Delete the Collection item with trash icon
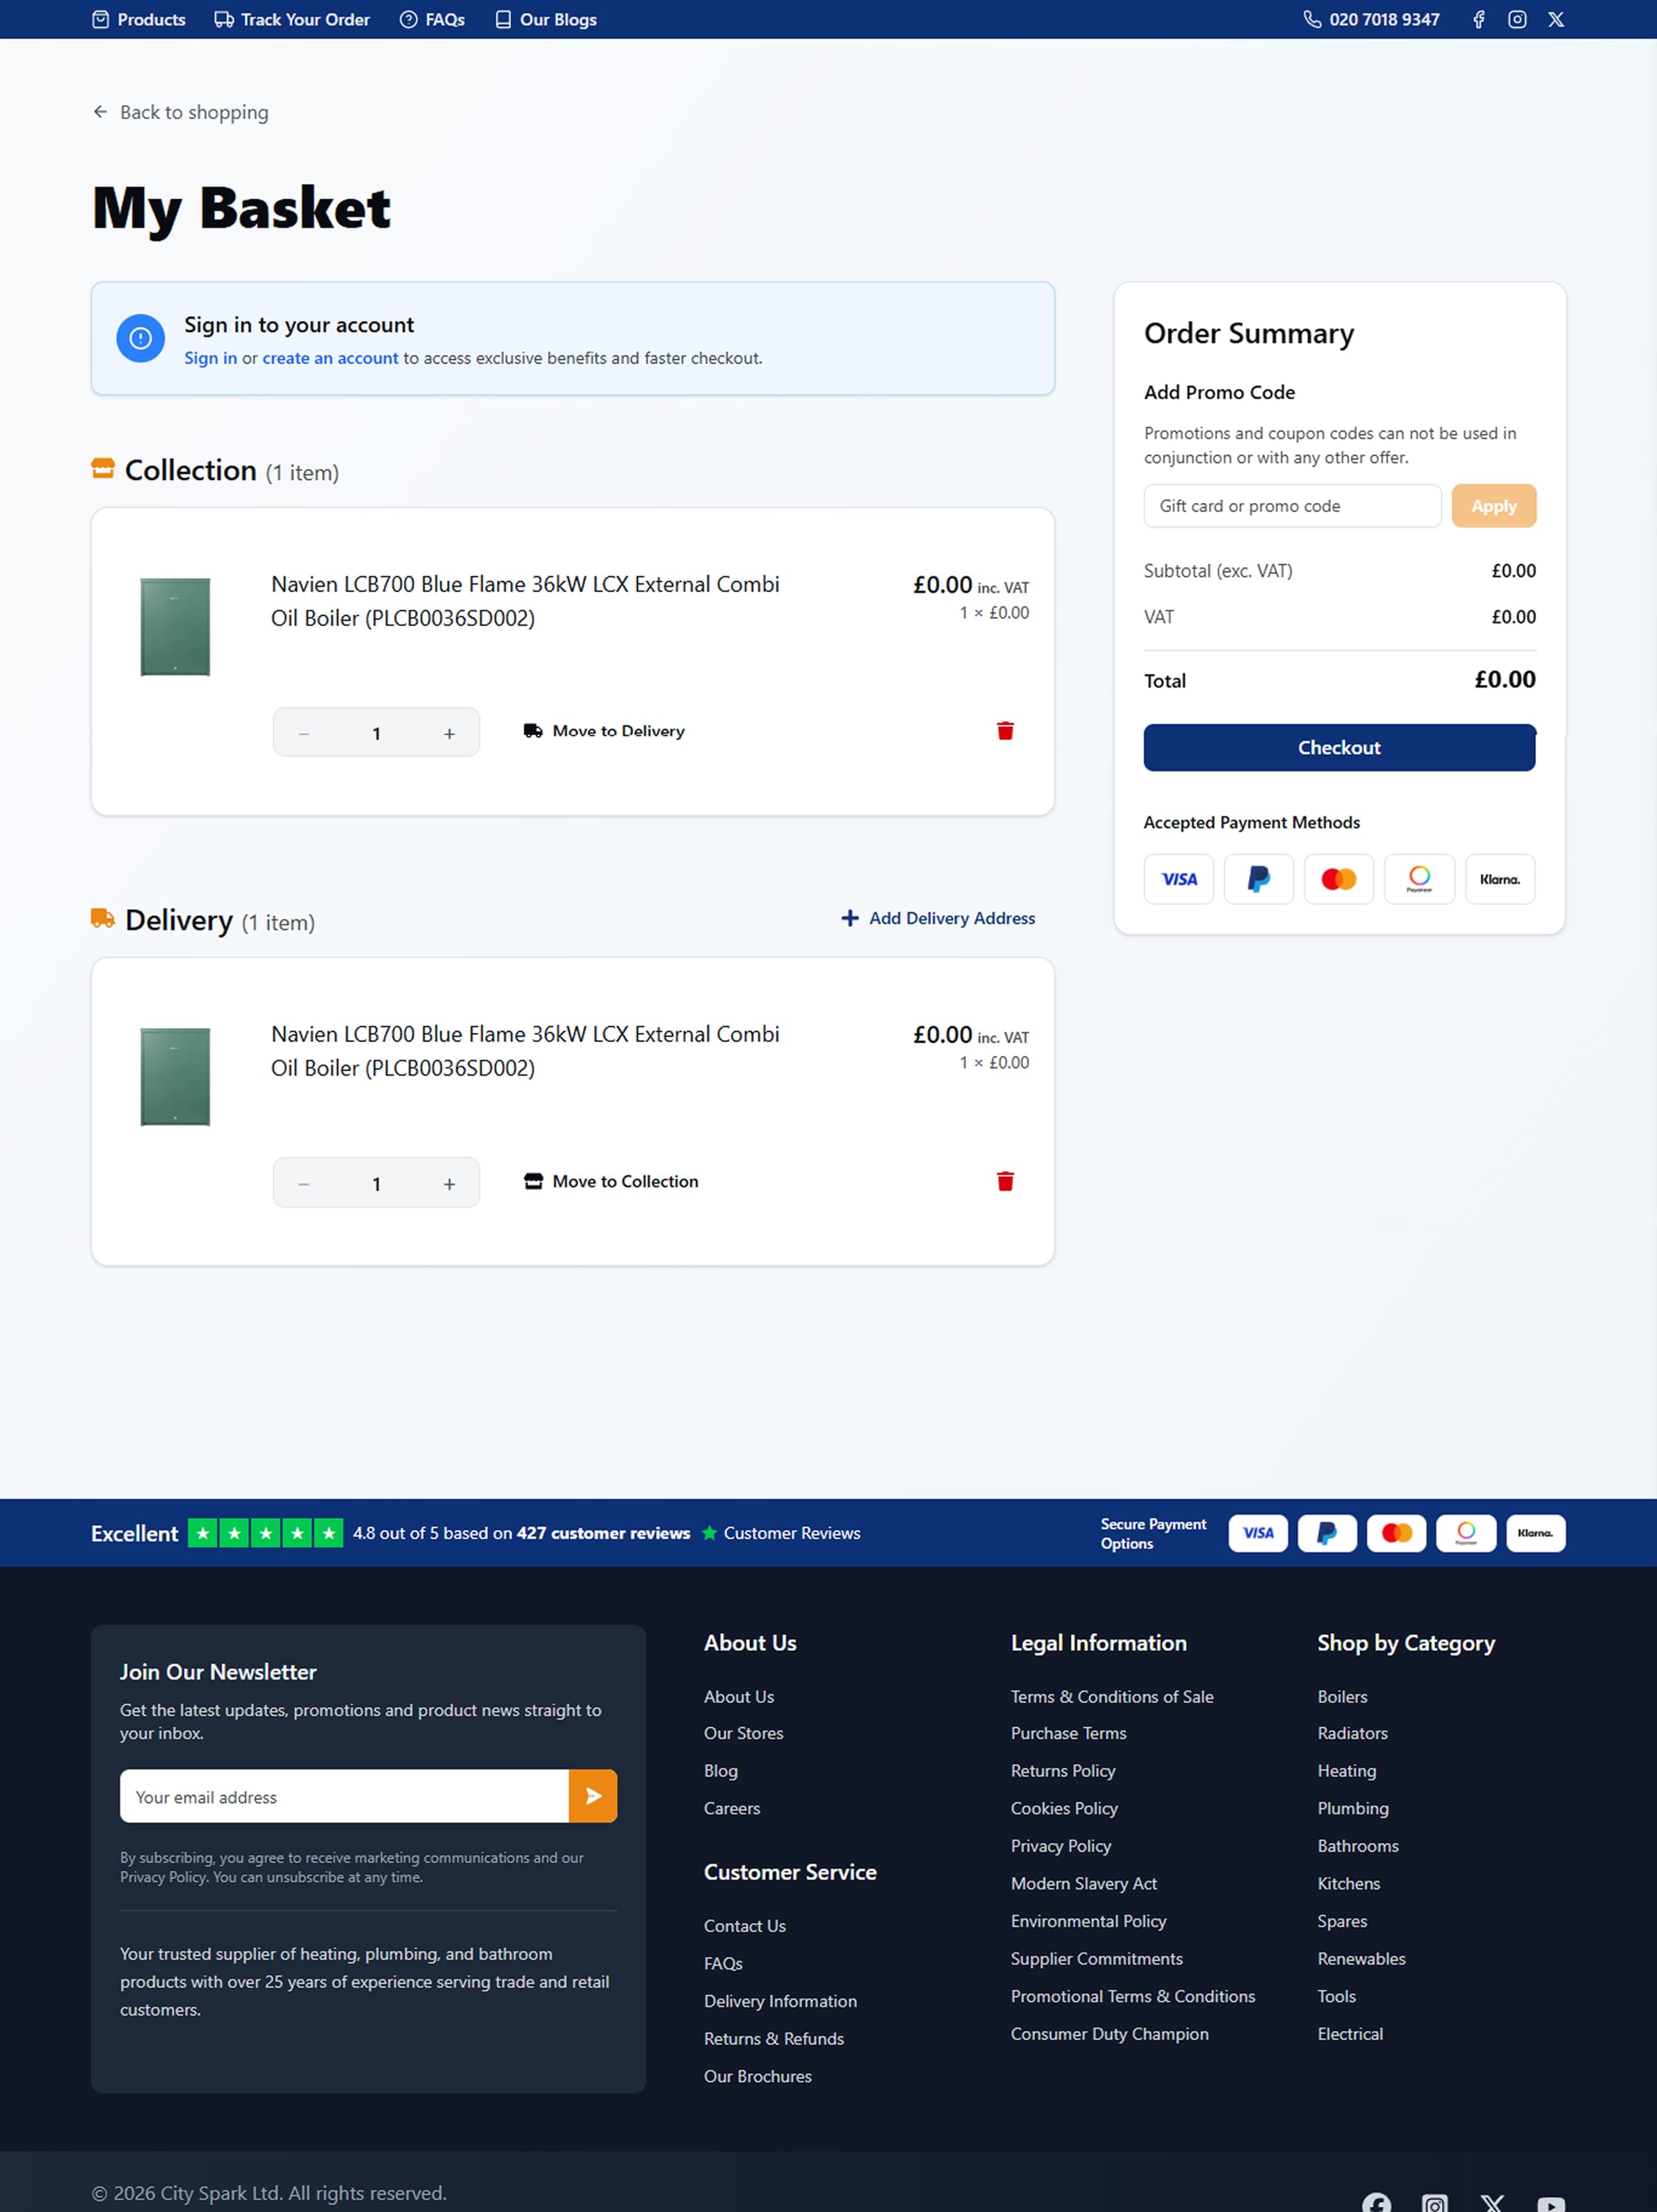1657x2212 pixels. click(1005, 731)
